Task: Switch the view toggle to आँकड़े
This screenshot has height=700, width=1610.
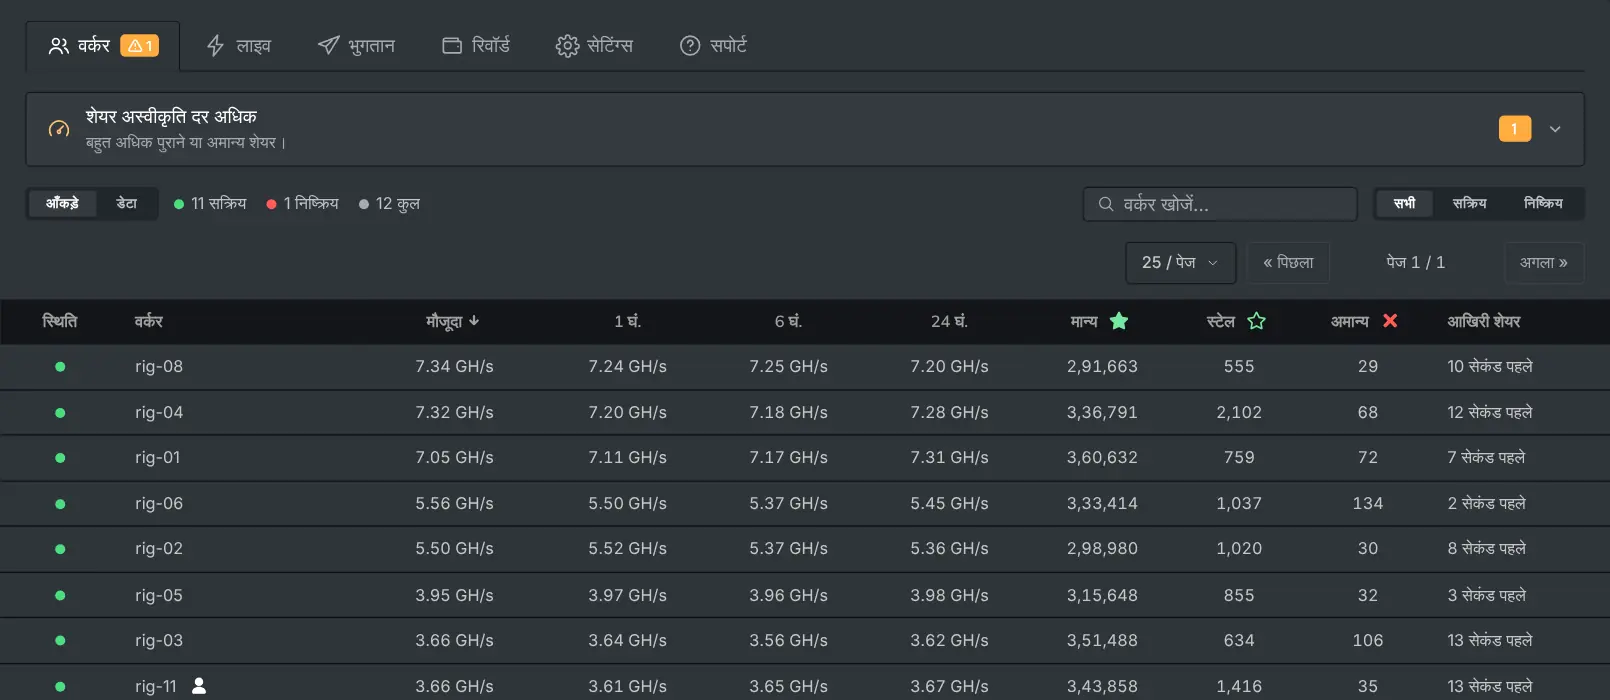Action: [x=62, y=204]
